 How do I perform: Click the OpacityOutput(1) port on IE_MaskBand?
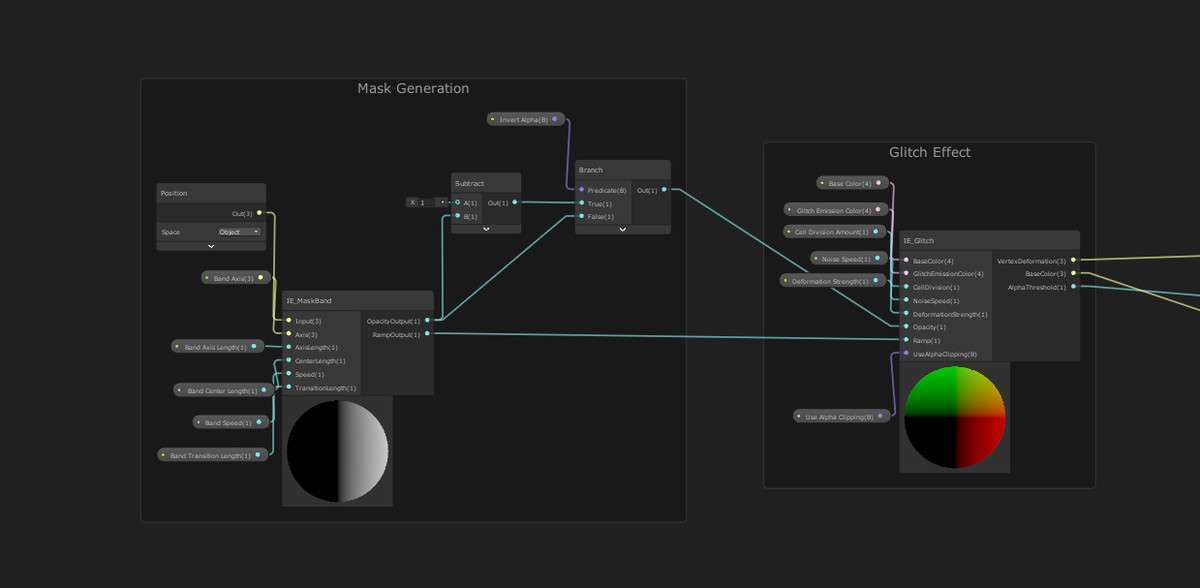pos(427,321)
